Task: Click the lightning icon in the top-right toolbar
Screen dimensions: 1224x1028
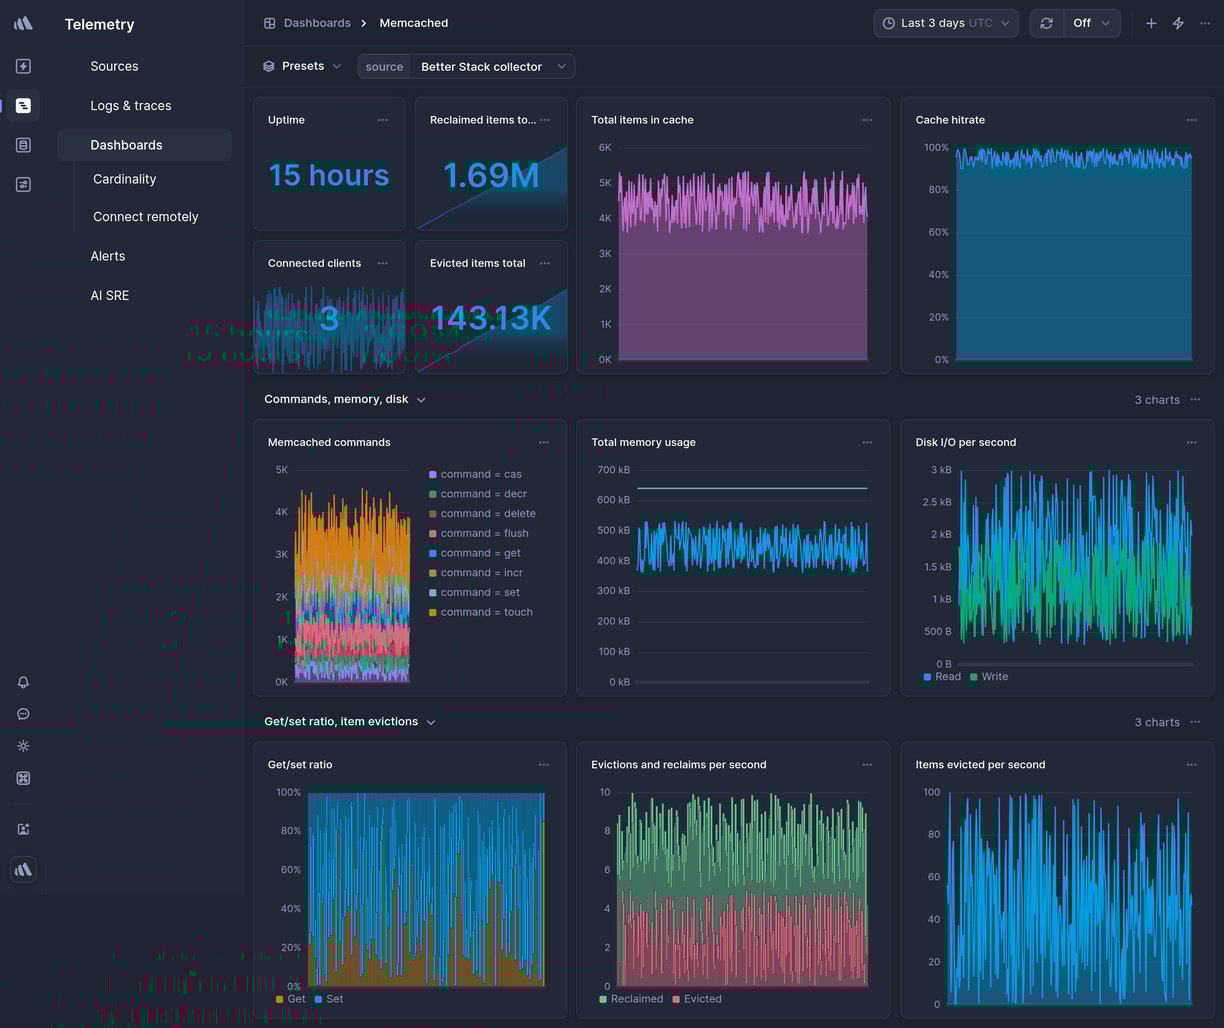Action: (x=1177, y=22)
